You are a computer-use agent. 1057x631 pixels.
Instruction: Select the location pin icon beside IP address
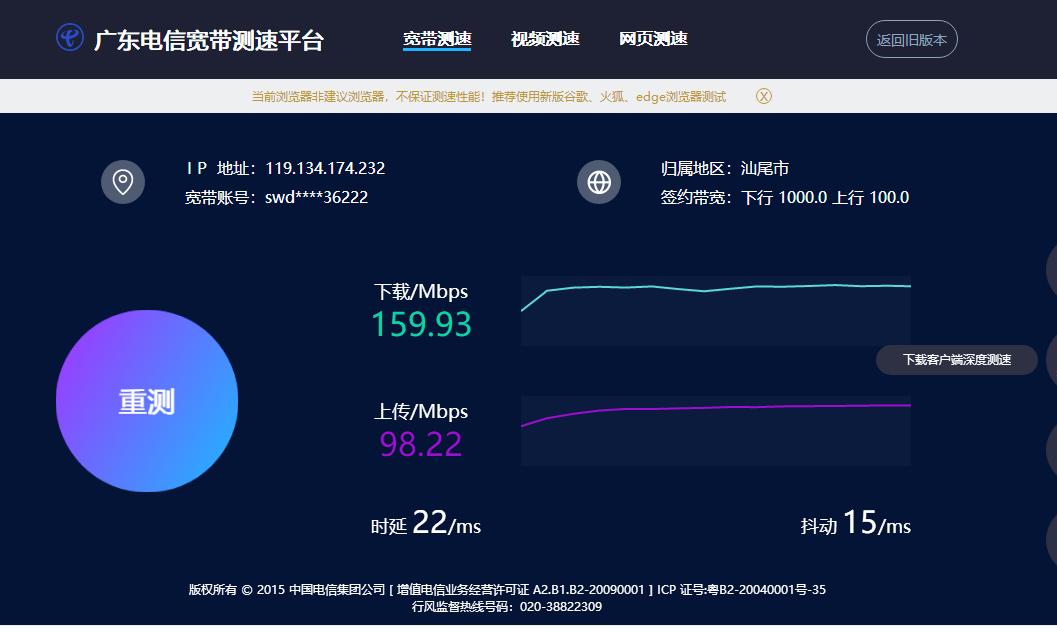pos(122,182)
